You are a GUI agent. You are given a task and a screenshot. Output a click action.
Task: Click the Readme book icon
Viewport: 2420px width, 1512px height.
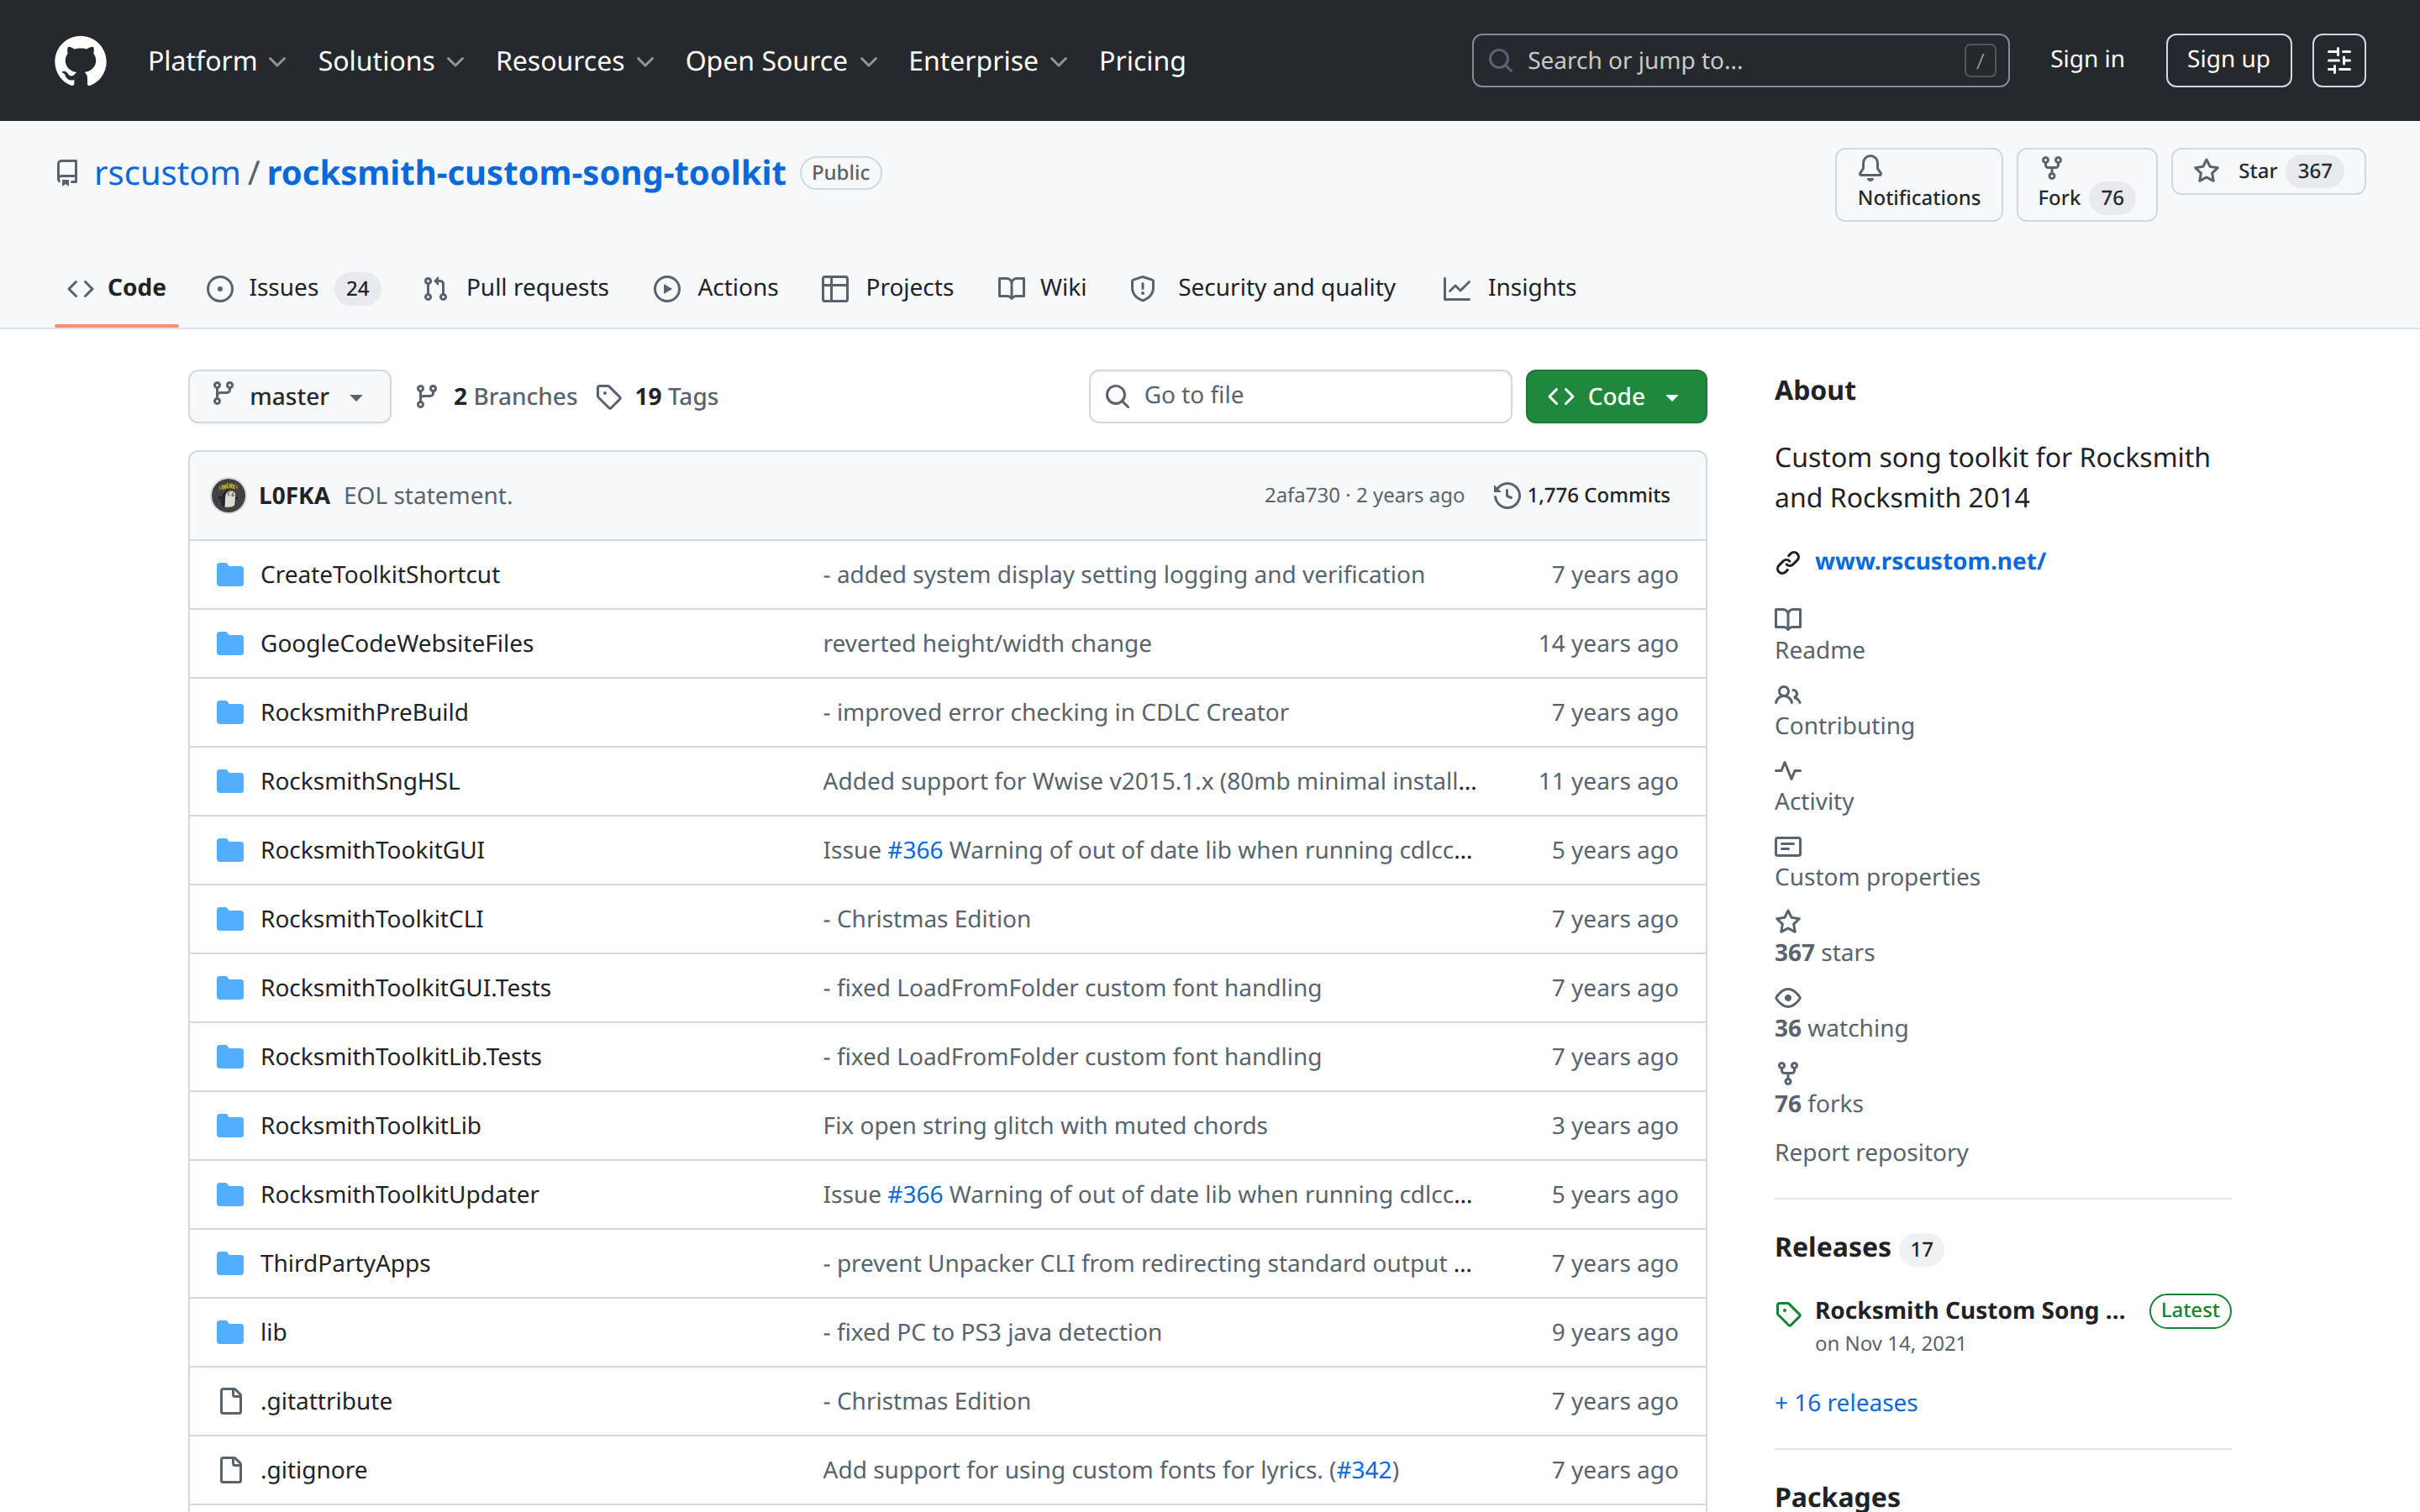point(1788,619)
